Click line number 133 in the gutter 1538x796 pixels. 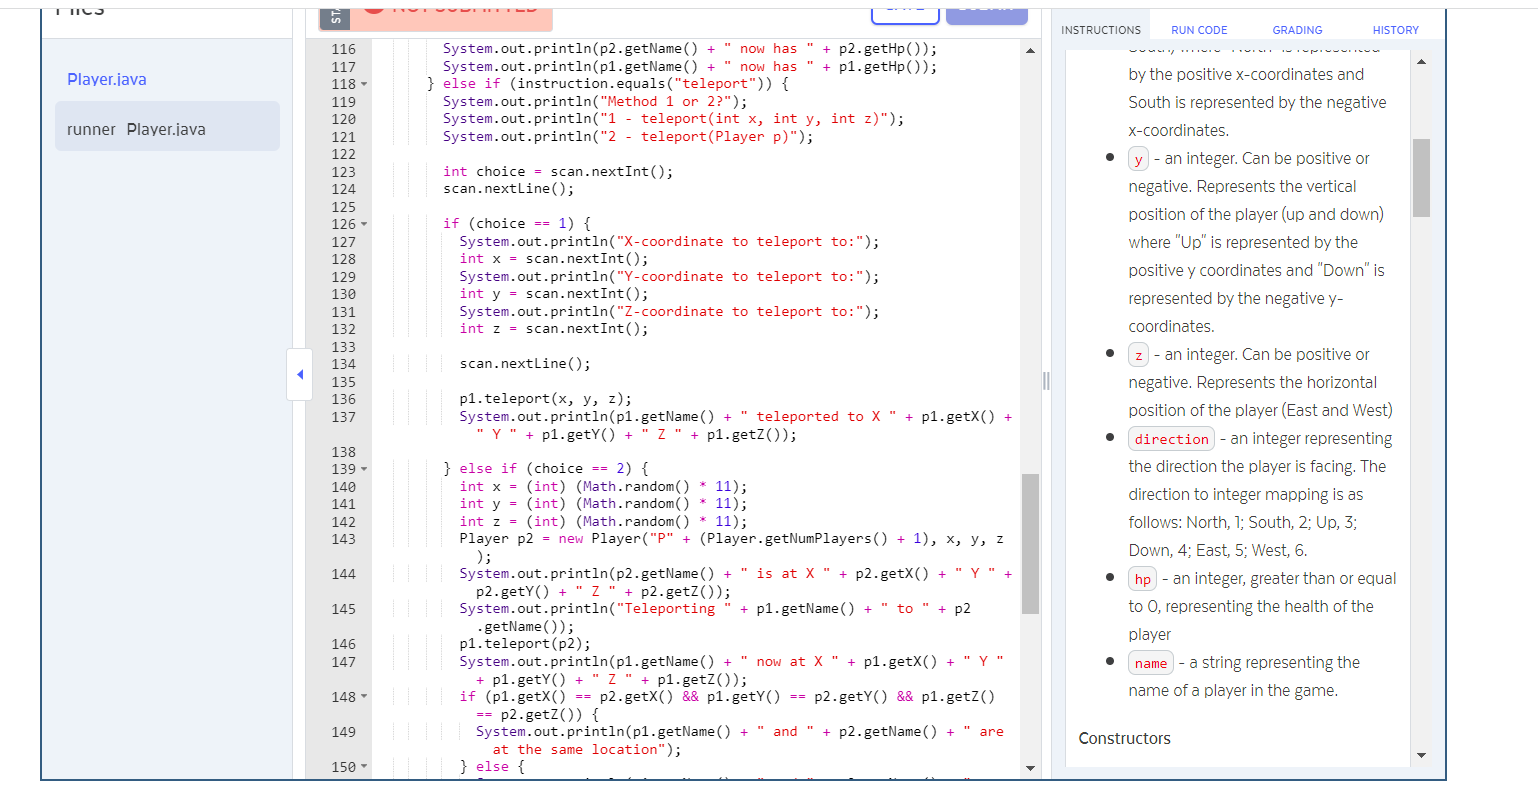343,346
